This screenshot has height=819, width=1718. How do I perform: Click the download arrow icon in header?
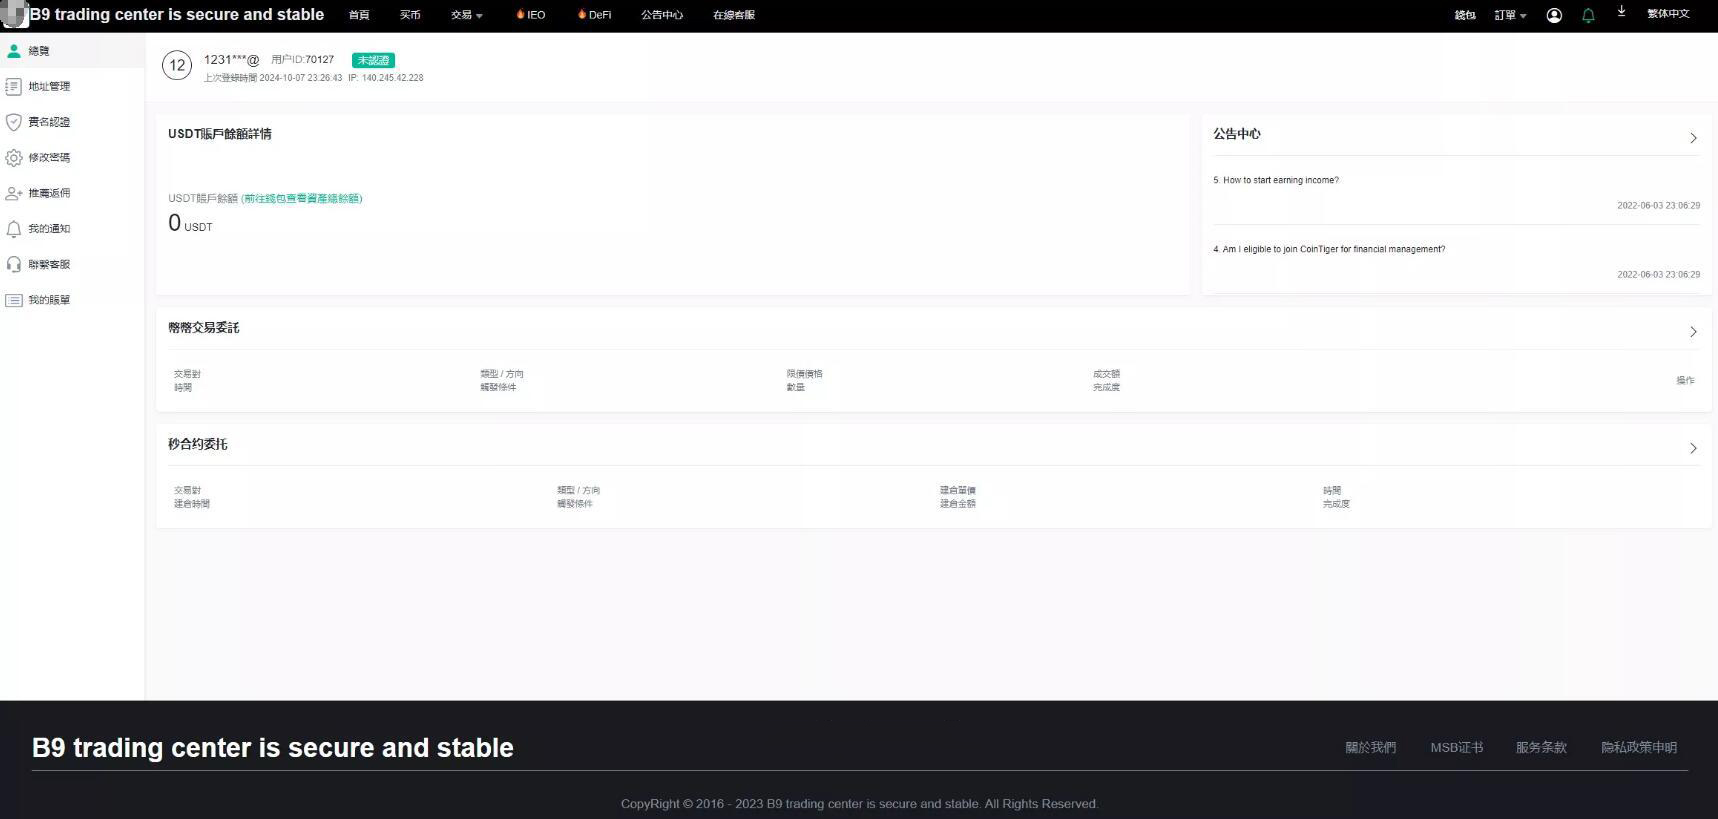point(1621,13)
